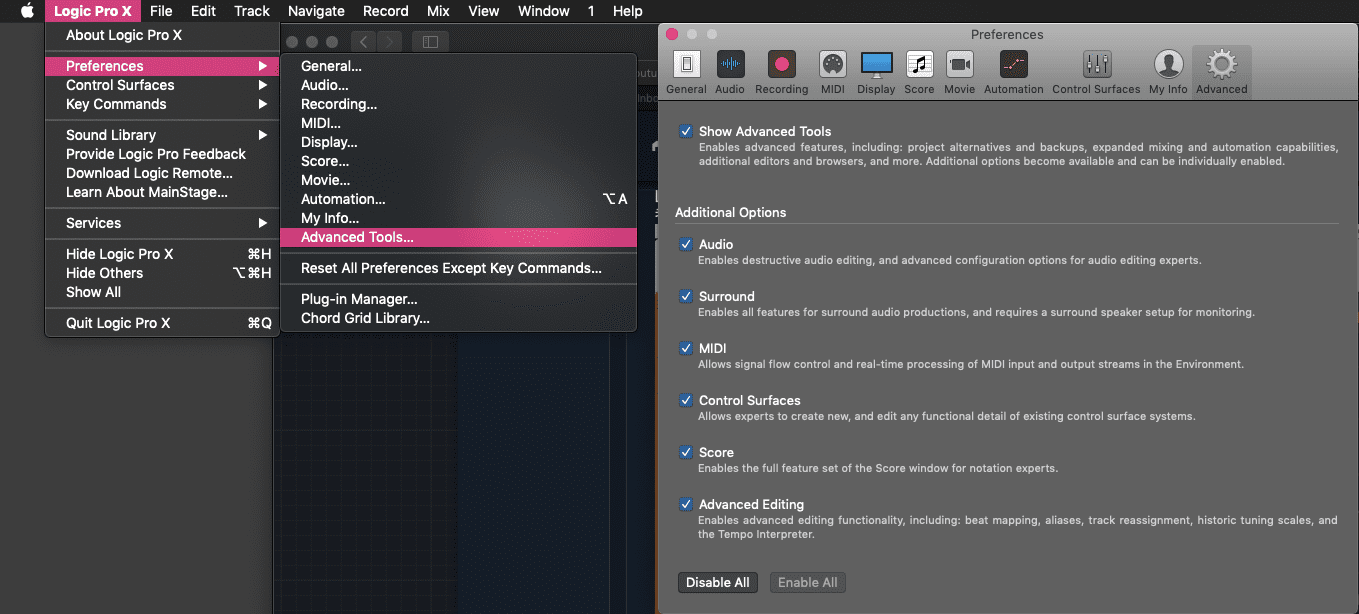This screenshot has width=1359, height=614.
Task: Click the Enable All button
Action: click(x=807, y=582)
